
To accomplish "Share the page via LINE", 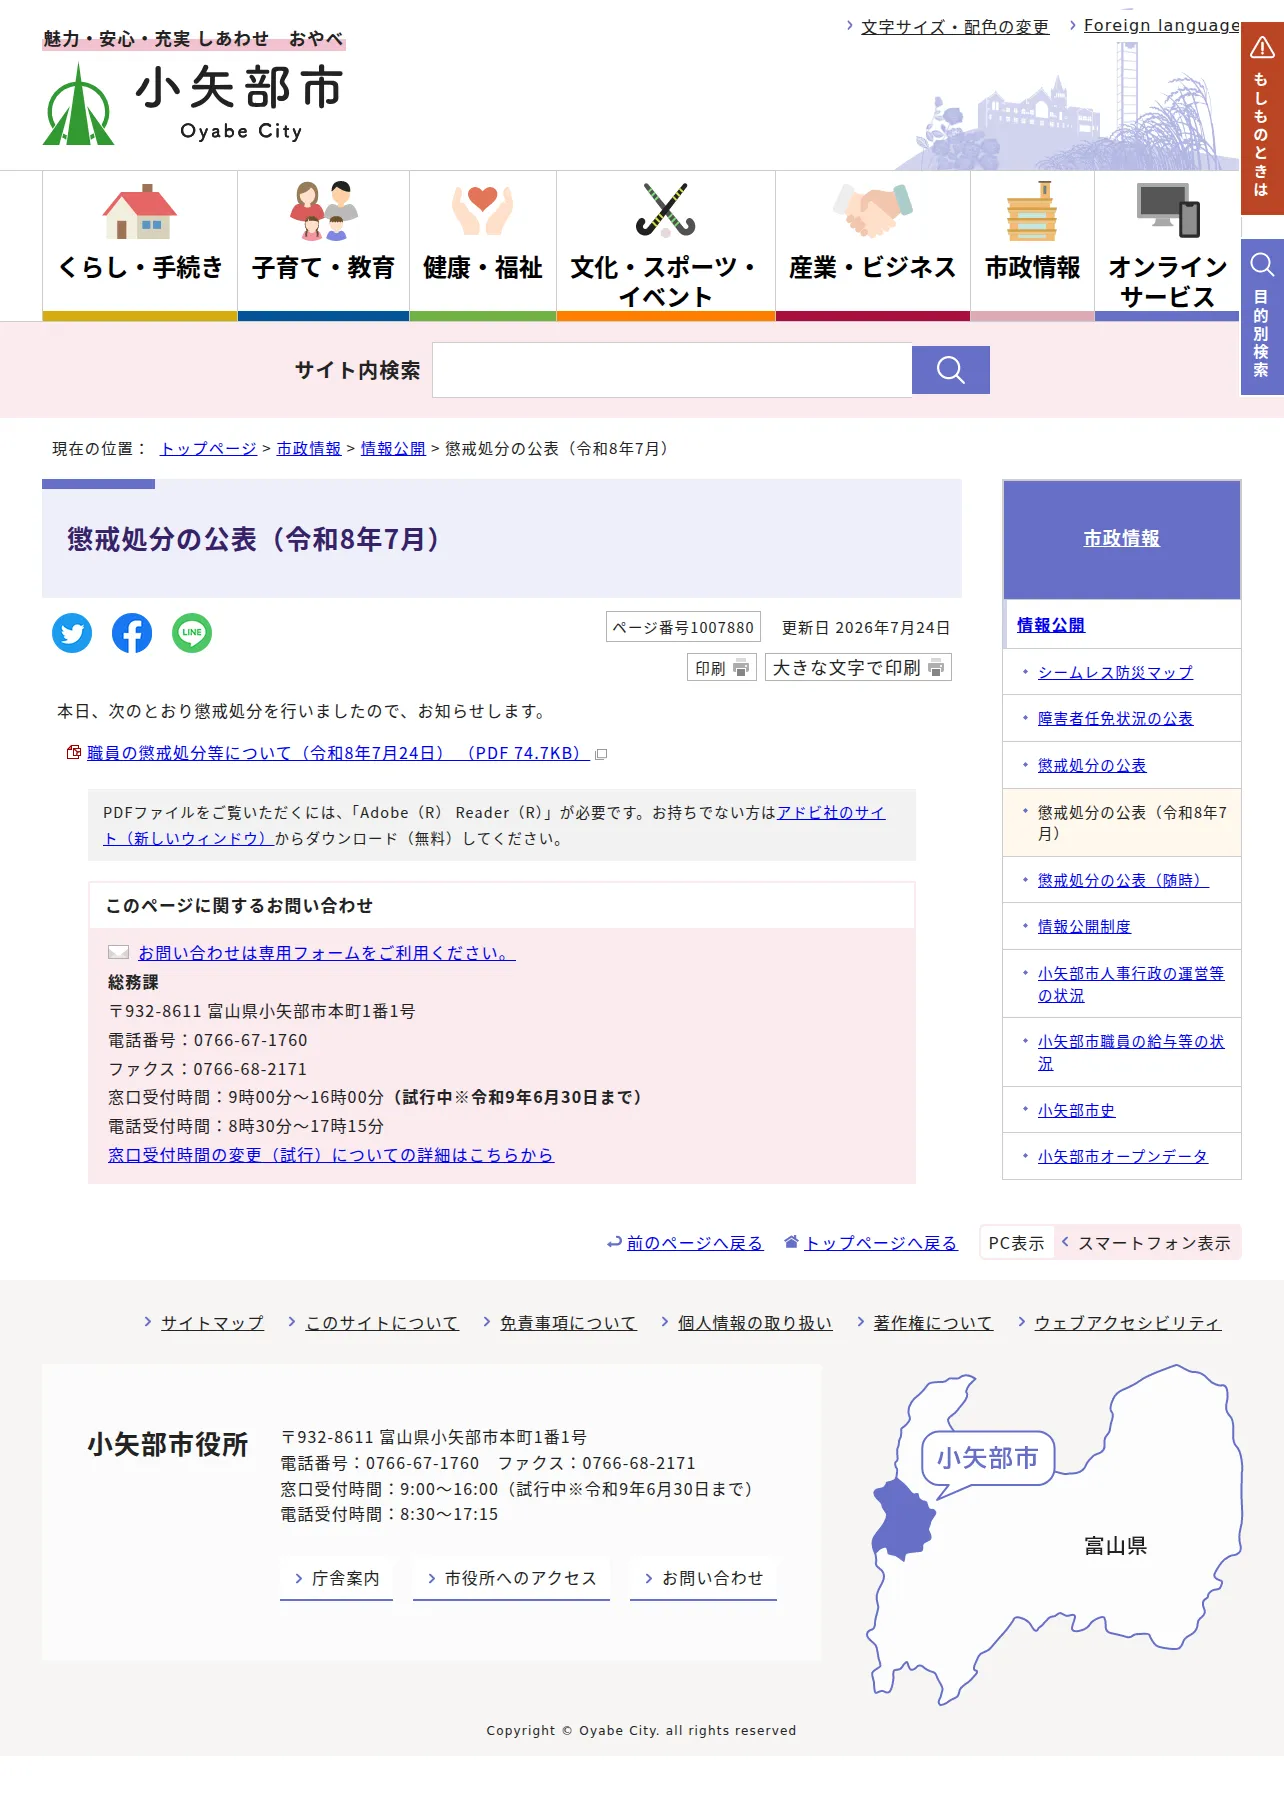I will [192, 633].
